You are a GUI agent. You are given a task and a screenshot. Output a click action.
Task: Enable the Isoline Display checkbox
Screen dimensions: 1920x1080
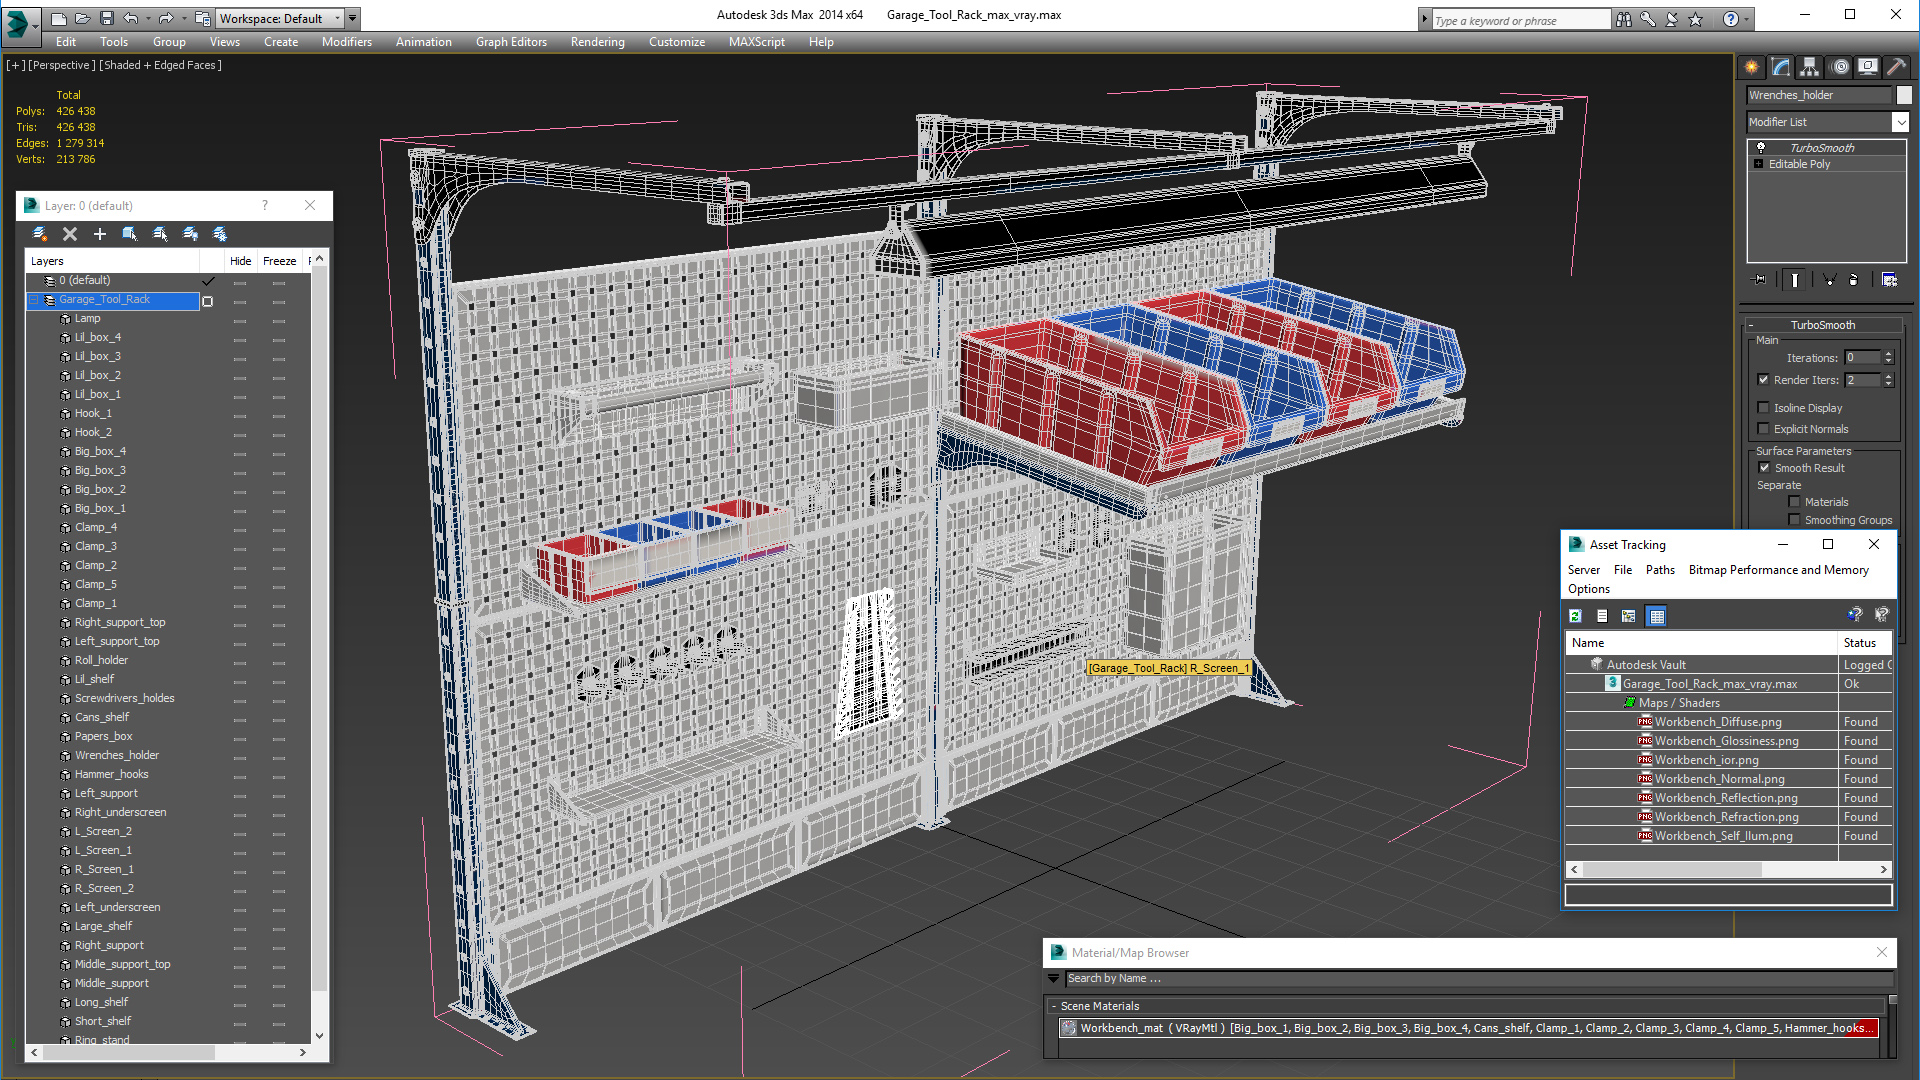click(1764, 408)
